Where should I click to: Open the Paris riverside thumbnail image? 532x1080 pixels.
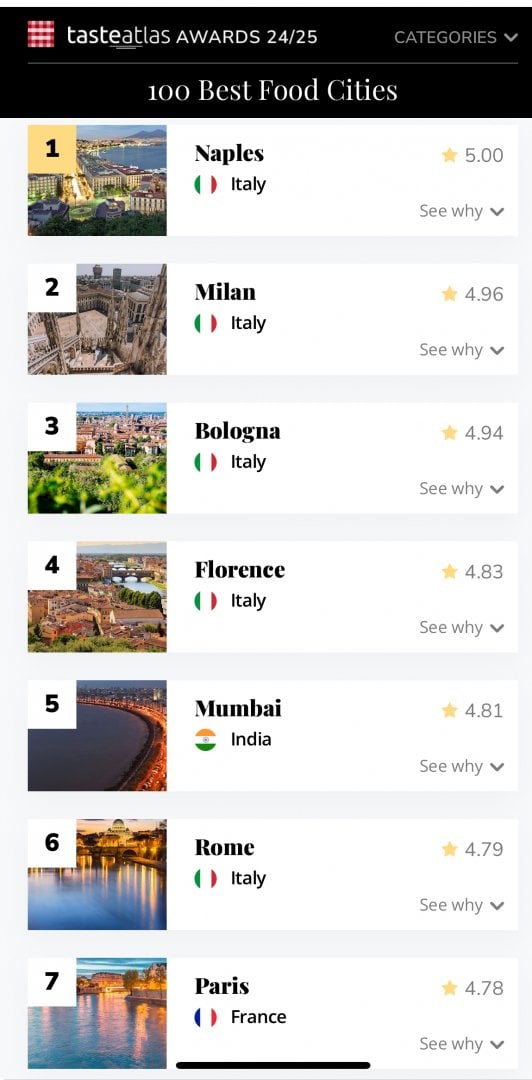point(97,1013)
